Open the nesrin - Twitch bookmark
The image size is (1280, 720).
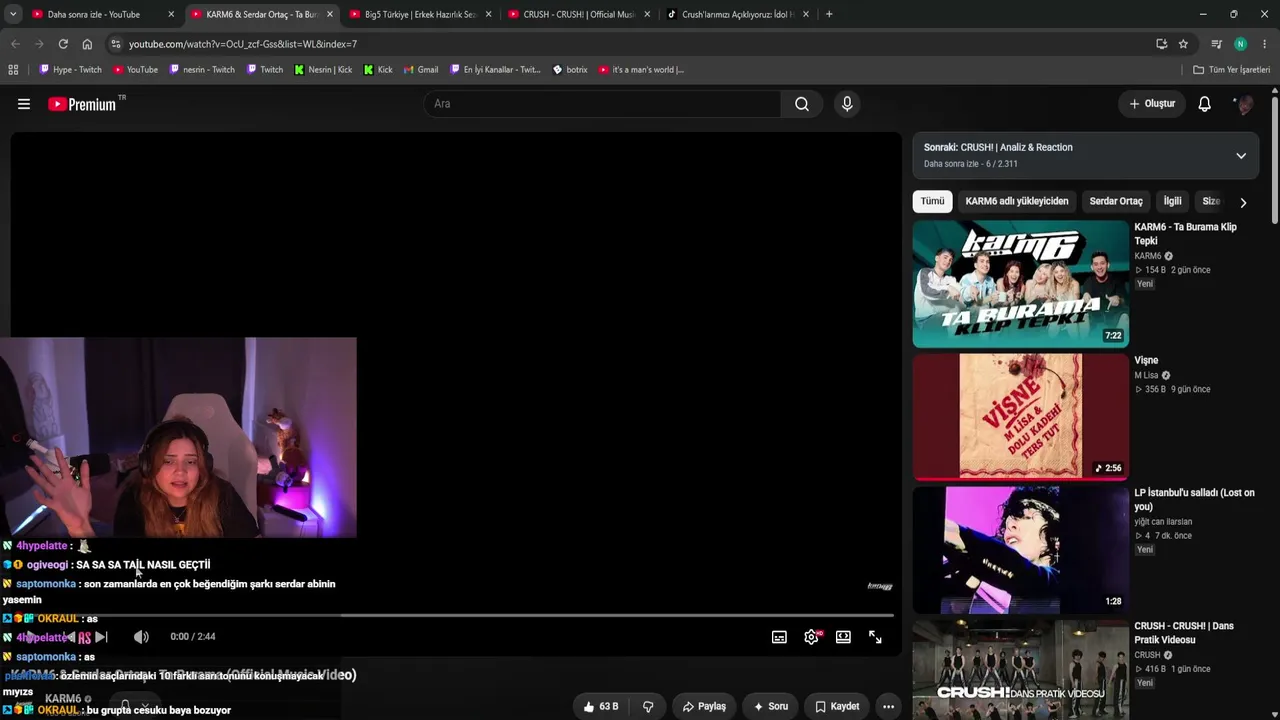202,70
